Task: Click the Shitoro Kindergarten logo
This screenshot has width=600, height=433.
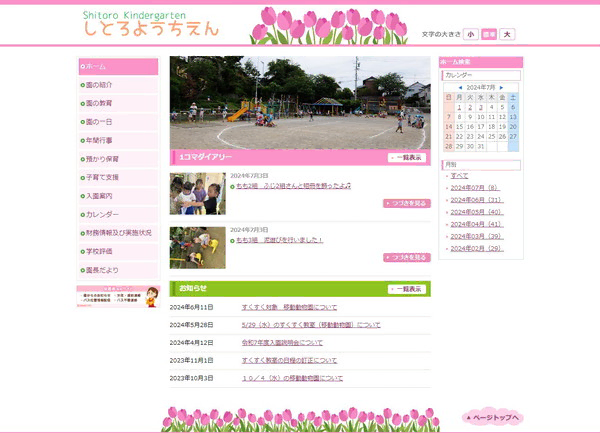Action: pyautogui.click(x=150, y=24)
